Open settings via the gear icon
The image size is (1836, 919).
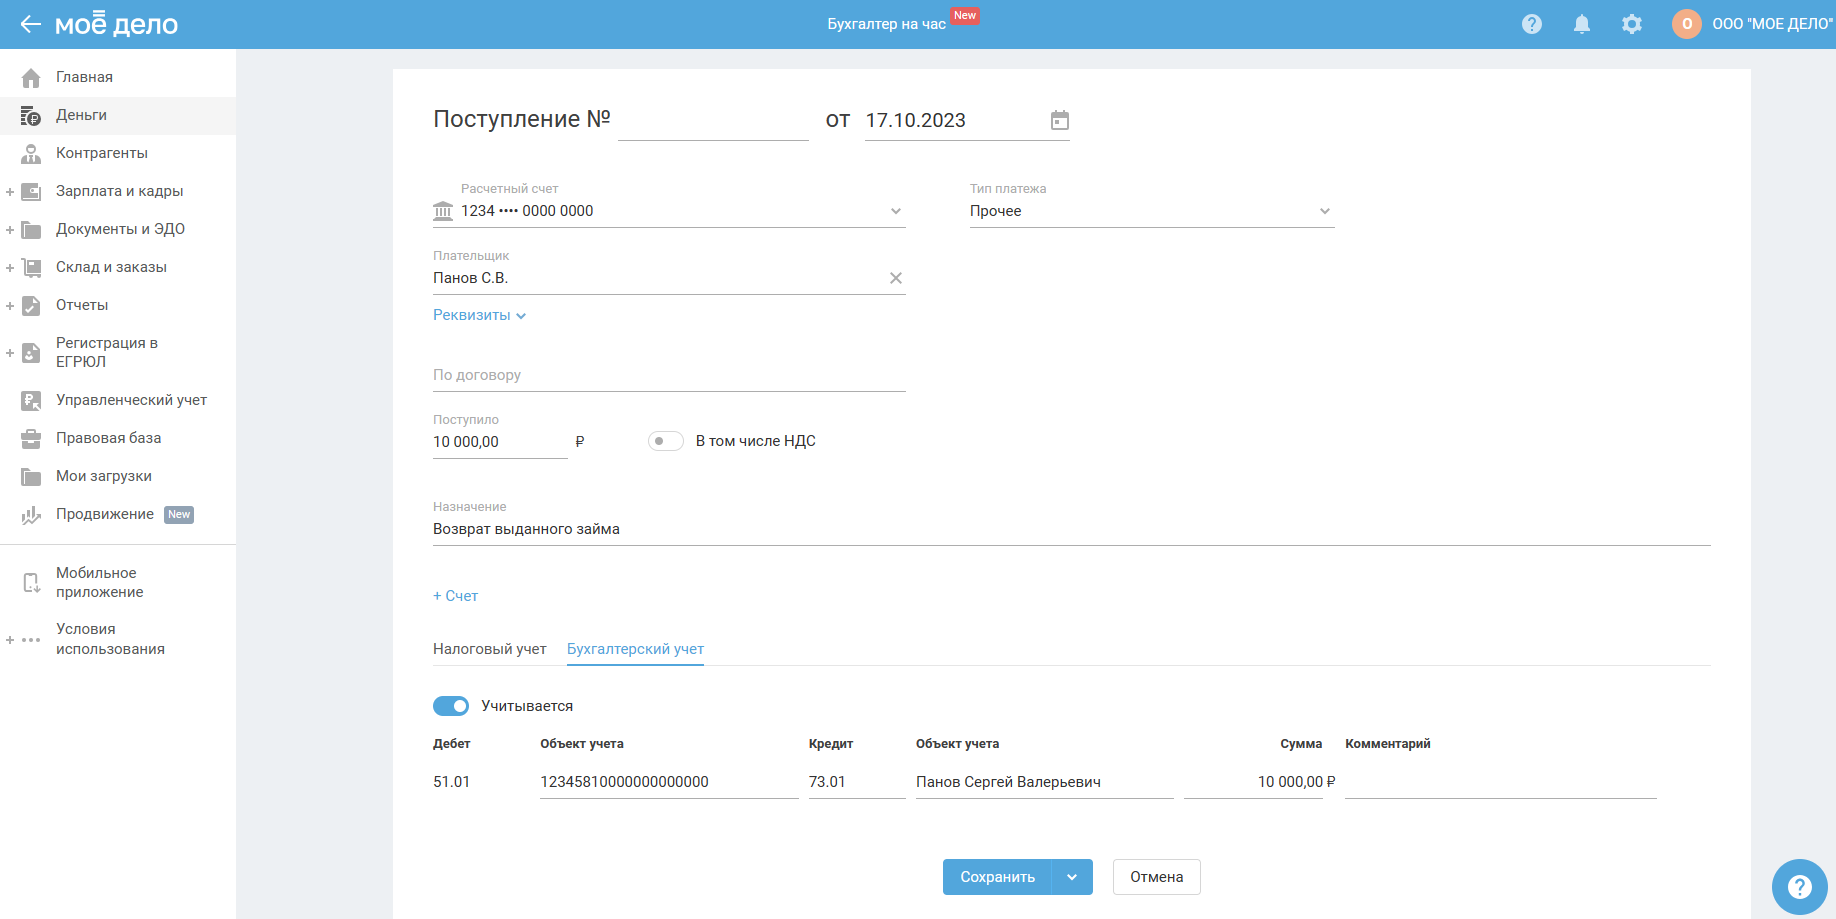[x=1631, y=24]
